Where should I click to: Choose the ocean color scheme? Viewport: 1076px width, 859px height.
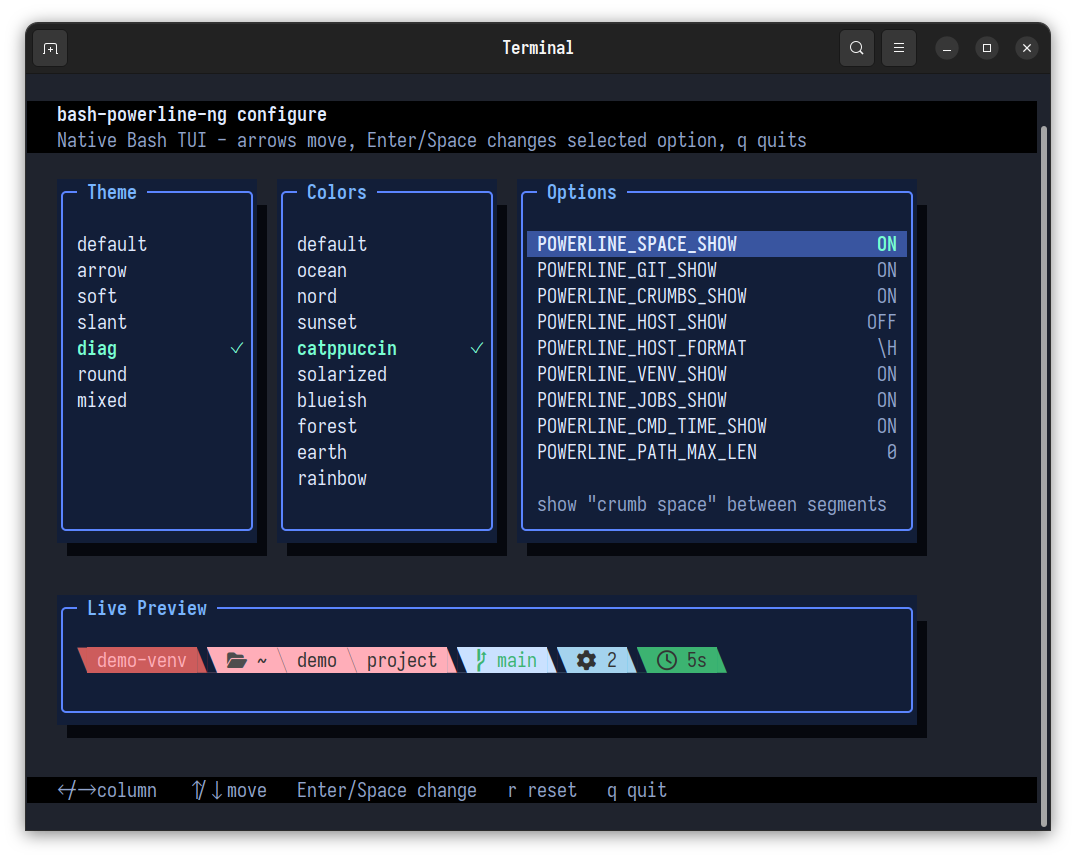(x=322, y=270)
